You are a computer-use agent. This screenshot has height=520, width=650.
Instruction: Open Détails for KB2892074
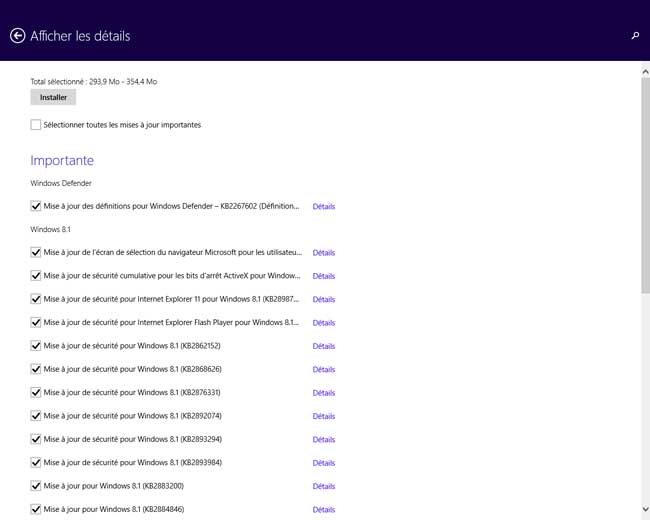[324, 416]
